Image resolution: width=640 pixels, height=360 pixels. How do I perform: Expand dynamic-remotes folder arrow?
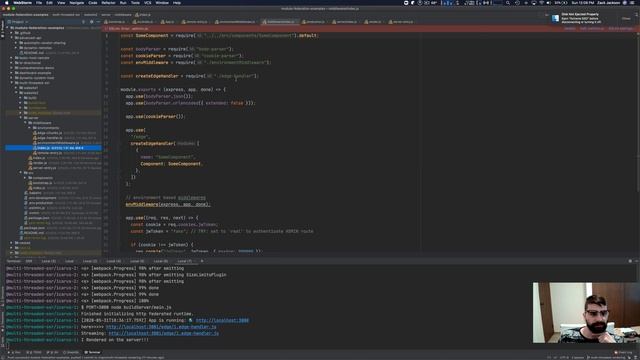(x=16, y=48)
